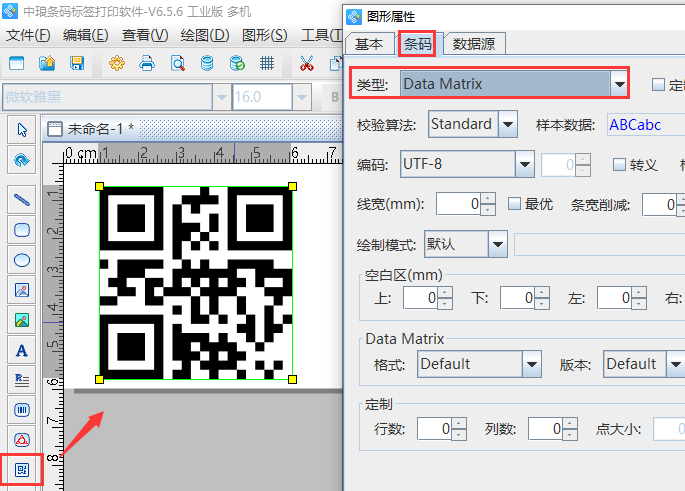Open the 类型 Data Matrix dropdown
The height and width of the screenshot is (491, 685).
click(x=619, y=83)
